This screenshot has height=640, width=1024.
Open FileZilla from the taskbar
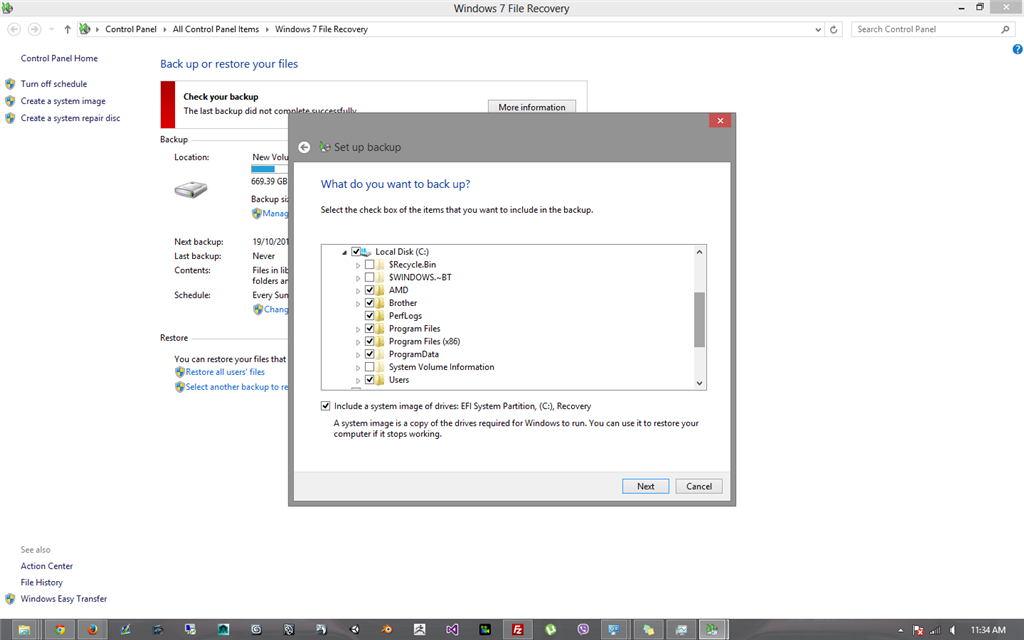point(517,630)
